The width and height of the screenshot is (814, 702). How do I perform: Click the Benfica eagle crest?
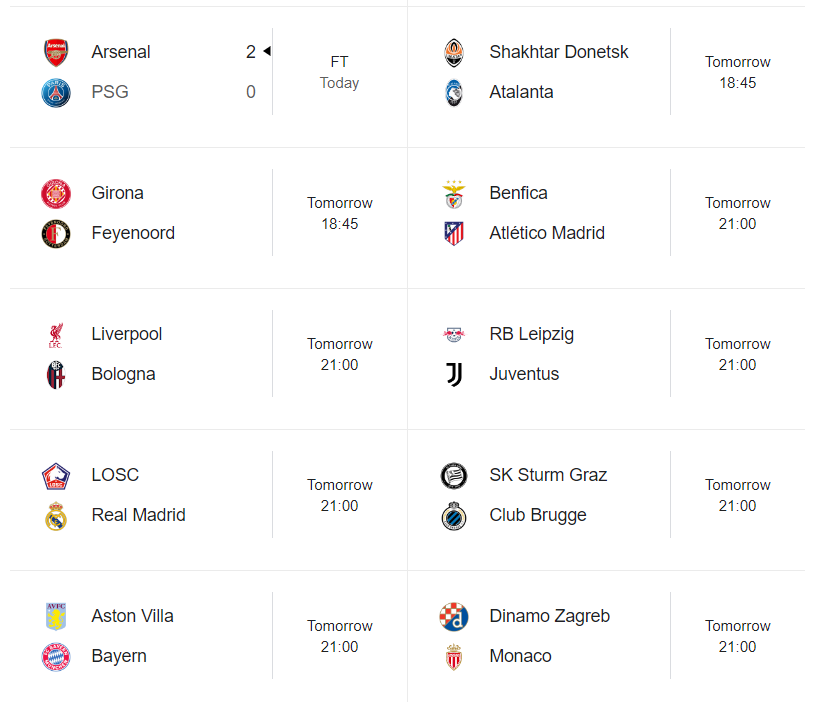point(454,194)
